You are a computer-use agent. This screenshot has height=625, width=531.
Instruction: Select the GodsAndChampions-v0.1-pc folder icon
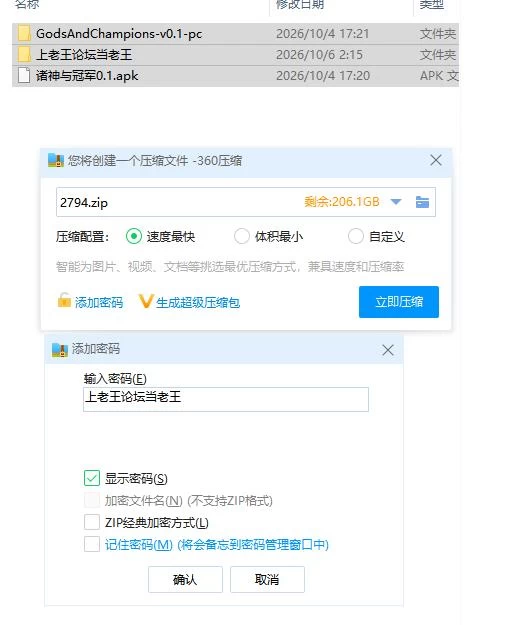coord(24,33)
